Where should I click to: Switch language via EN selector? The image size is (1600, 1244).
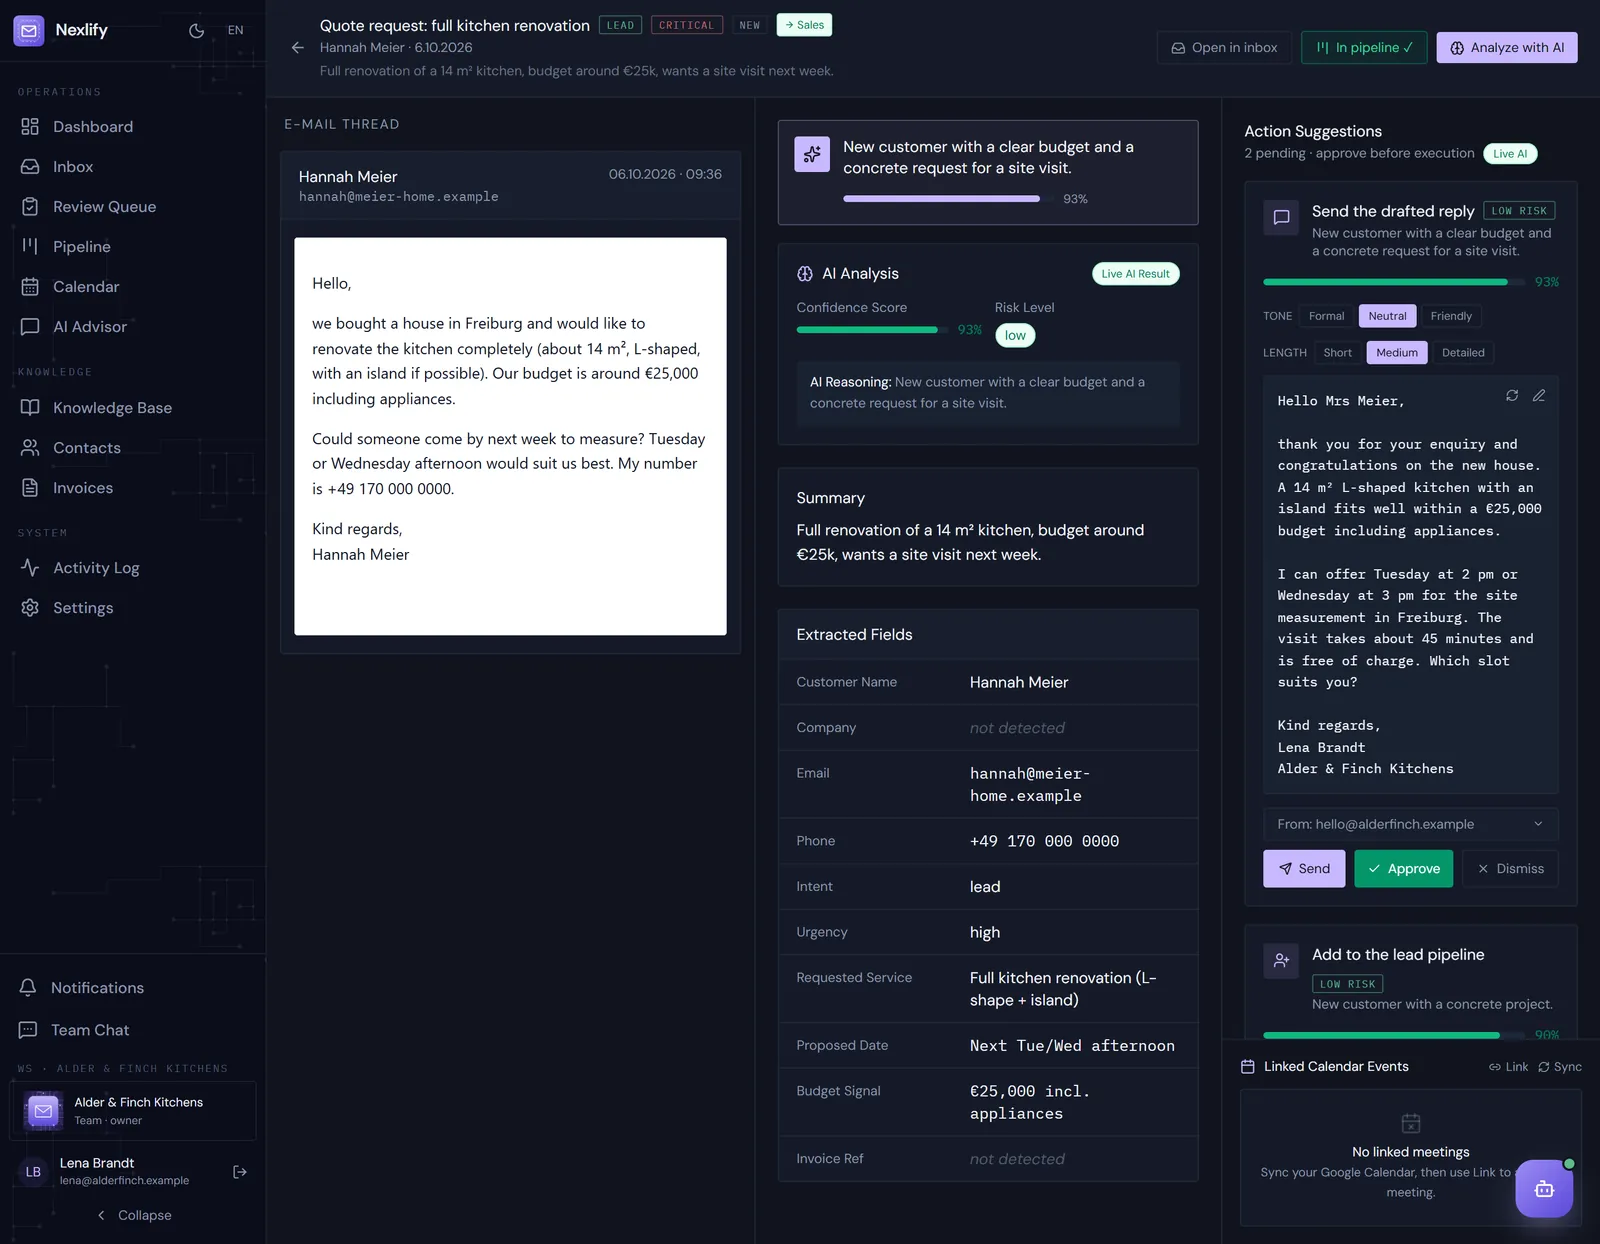[x=236, y=30]
